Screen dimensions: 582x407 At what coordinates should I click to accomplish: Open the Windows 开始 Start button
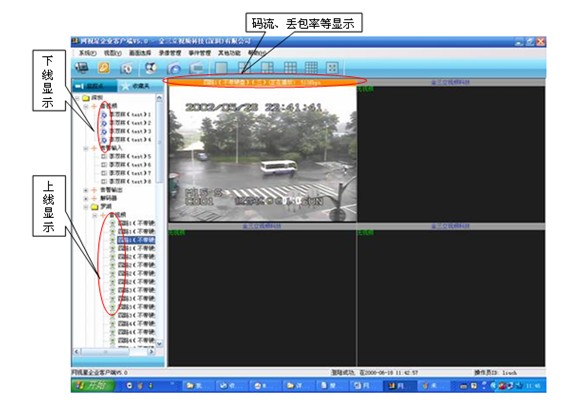(x=92, y=385)
